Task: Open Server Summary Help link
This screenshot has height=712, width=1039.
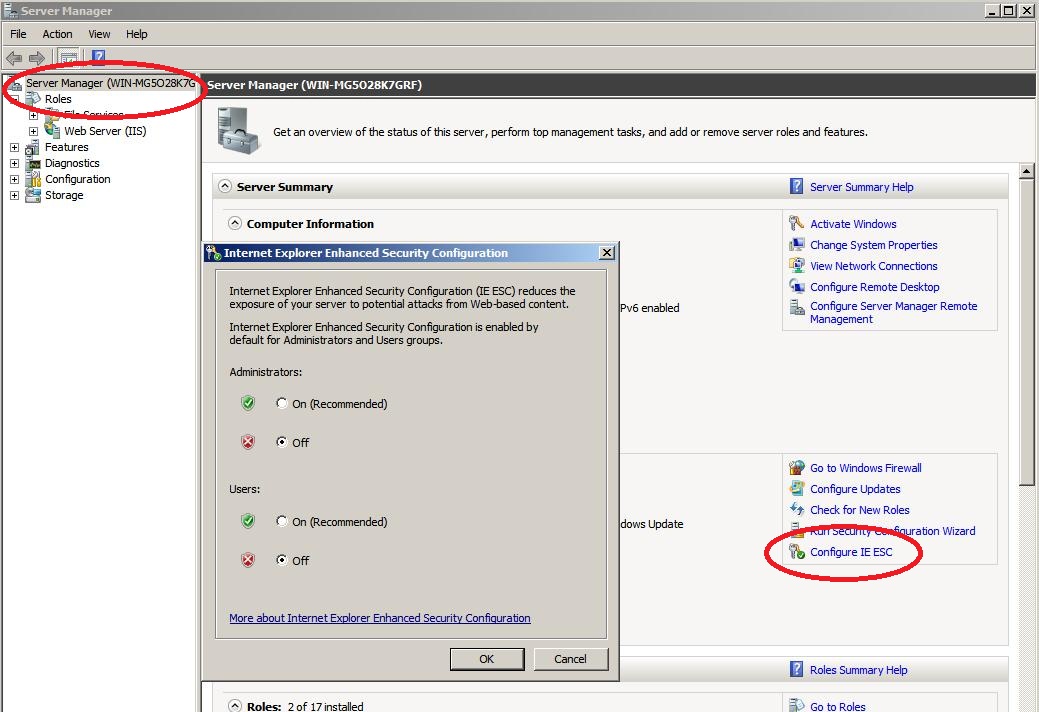Action: 861,187
